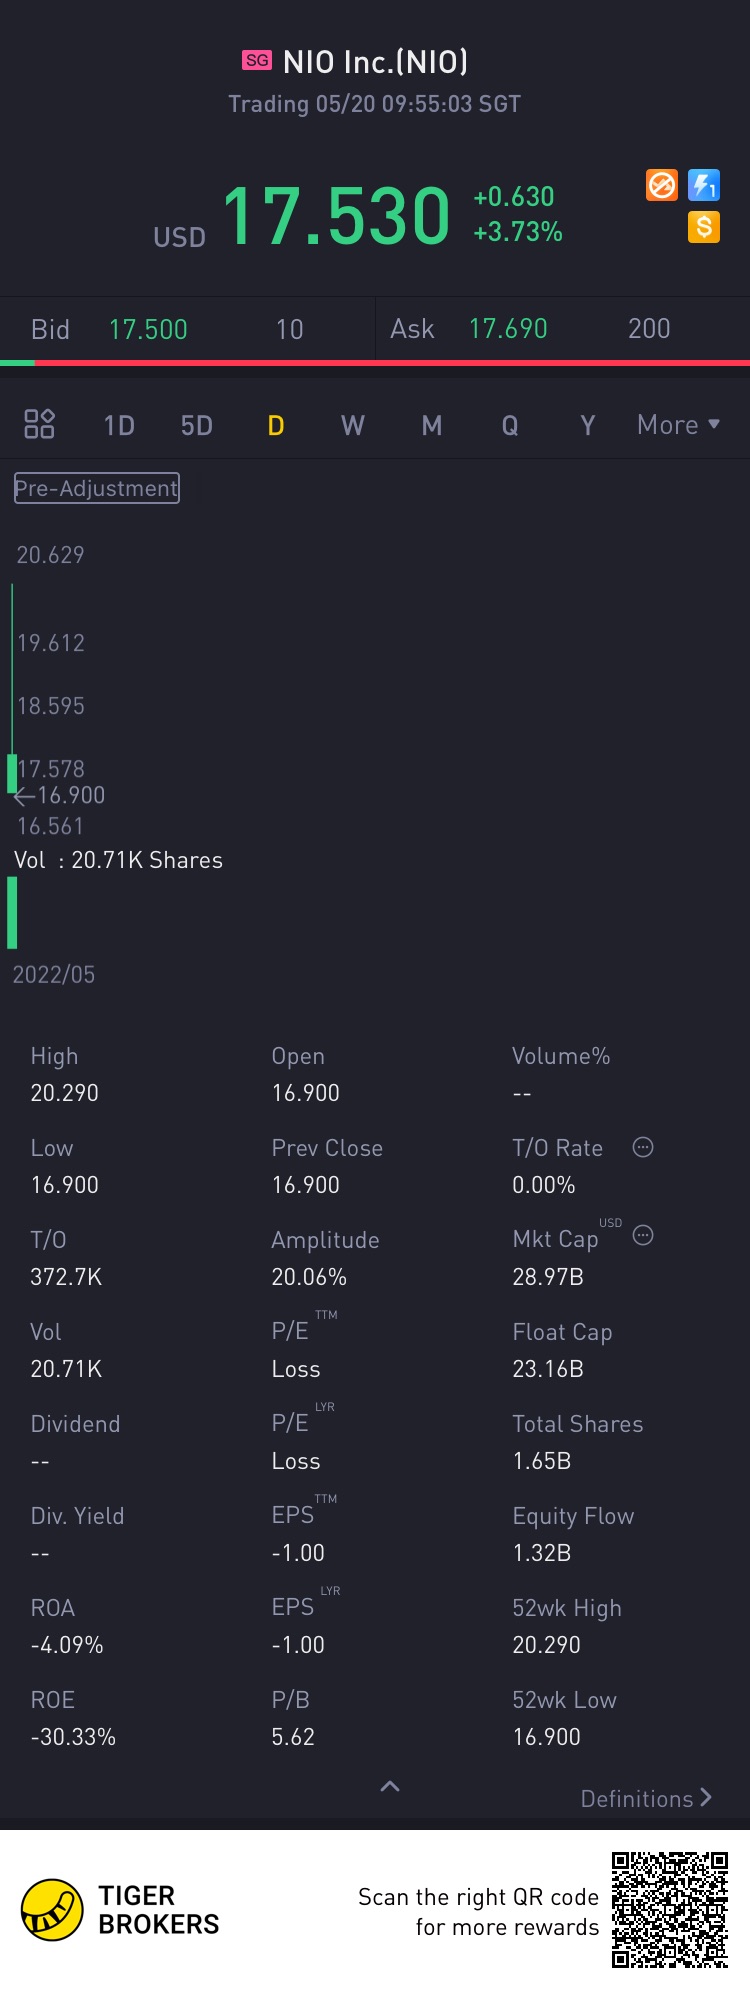Switch to the 1D chart tab

(x=119, y=426)
